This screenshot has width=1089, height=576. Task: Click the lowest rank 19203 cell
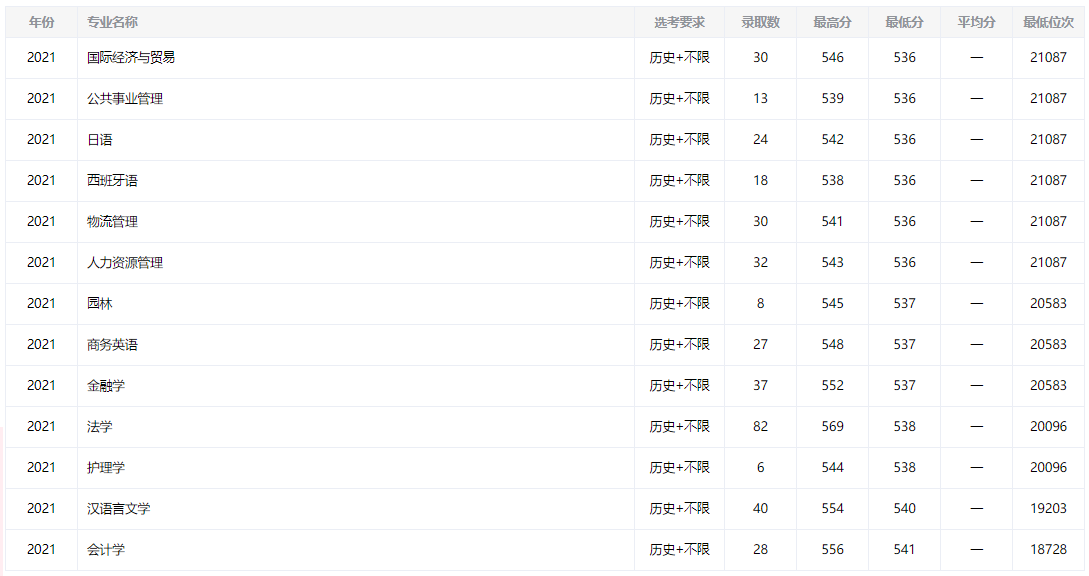coord(1048,509)
